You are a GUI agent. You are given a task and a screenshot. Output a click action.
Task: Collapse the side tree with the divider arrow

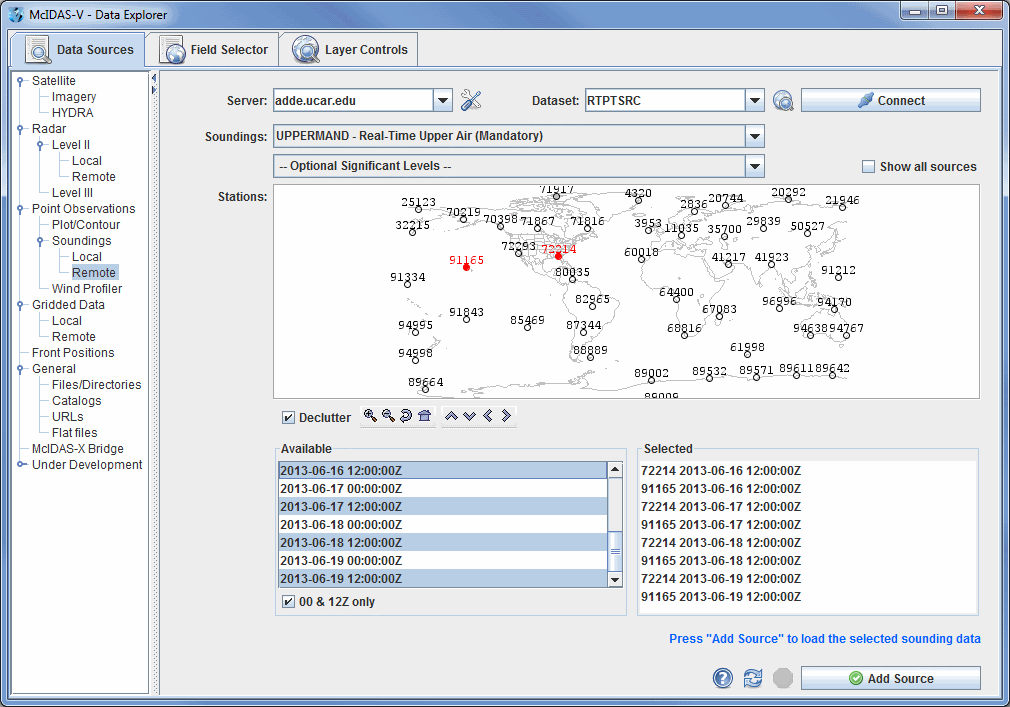[x=153, y=78]
